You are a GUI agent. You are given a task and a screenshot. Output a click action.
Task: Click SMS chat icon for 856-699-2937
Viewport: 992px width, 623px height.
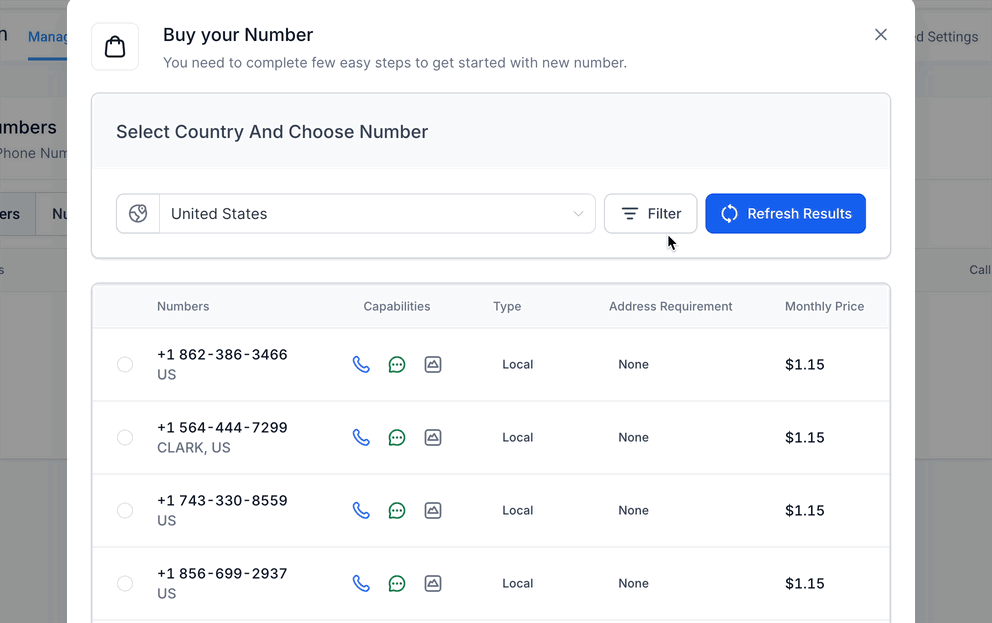[x=397, y=583]
